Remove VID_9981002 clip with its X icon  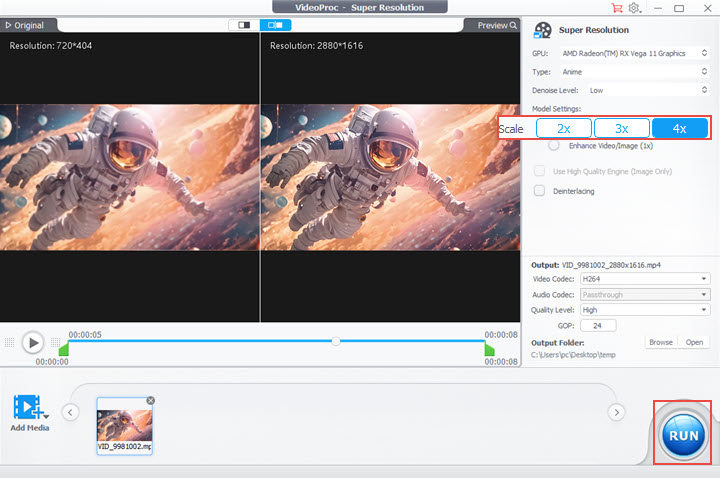[151, 400]
